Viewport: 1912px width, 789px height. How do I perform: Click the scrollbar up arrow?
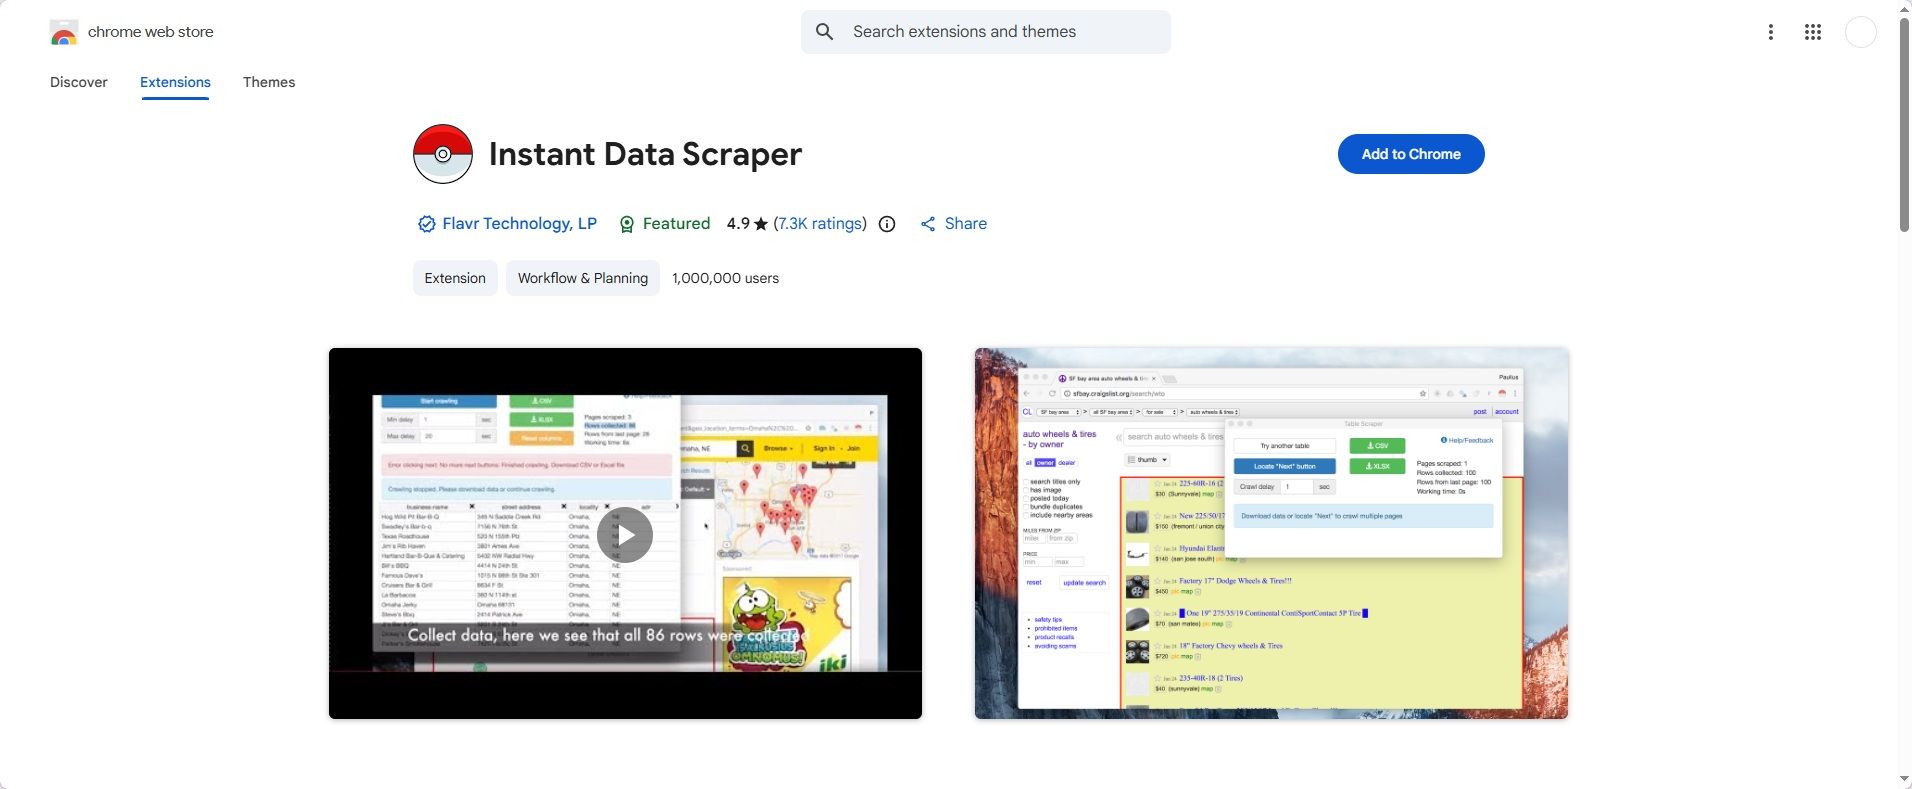(1905, 7)
